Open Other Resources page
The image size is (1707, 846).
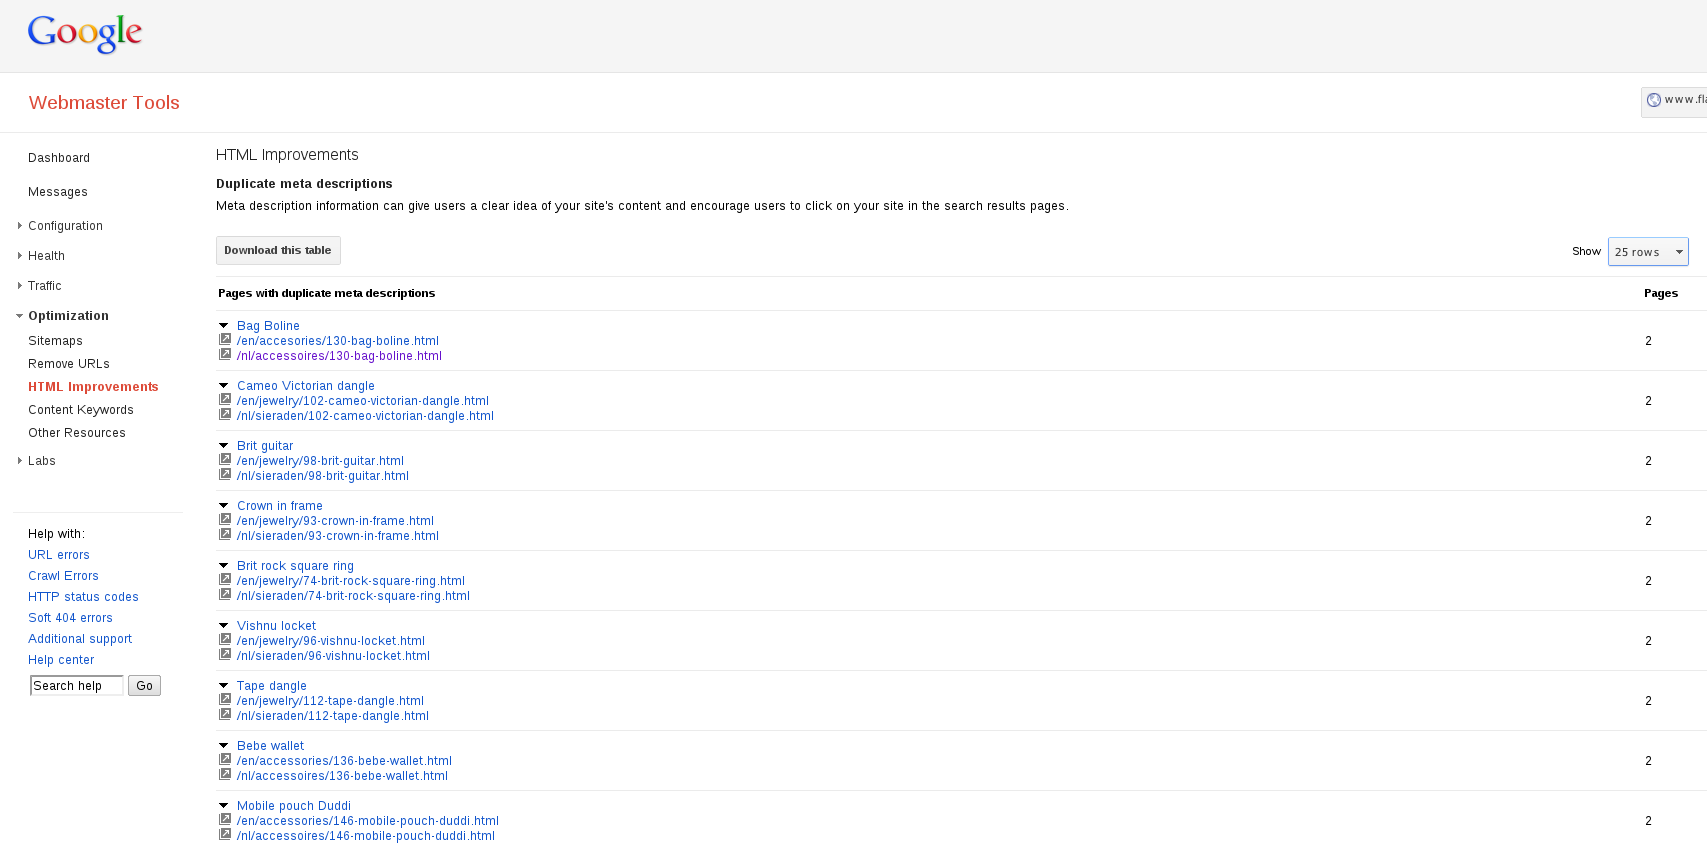[x=77, y=433]
